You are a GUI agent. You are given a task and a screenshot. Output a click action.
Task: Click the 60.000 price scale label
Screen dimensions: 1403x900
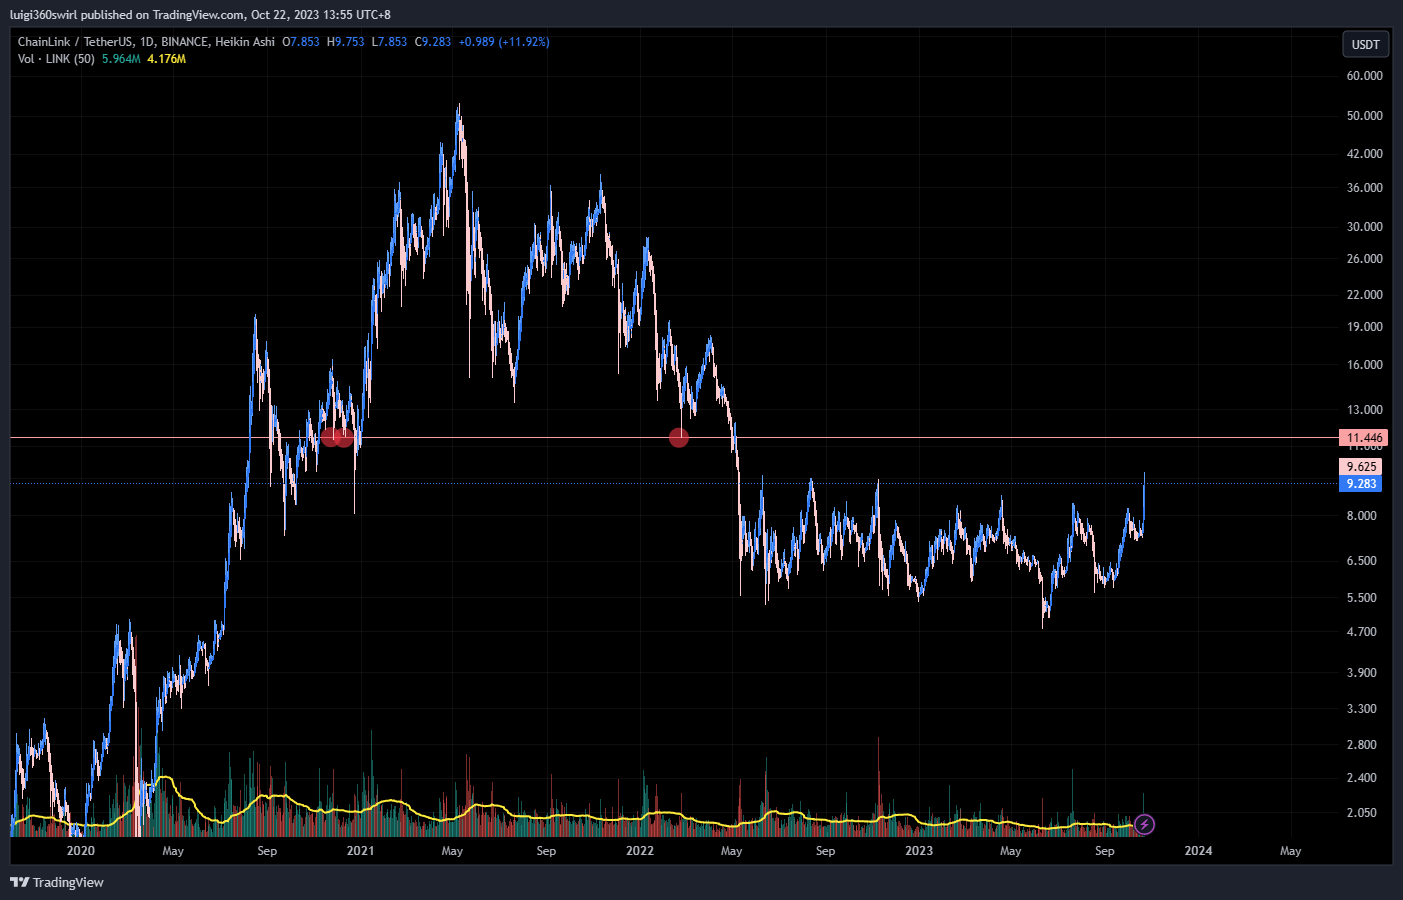1364,76
